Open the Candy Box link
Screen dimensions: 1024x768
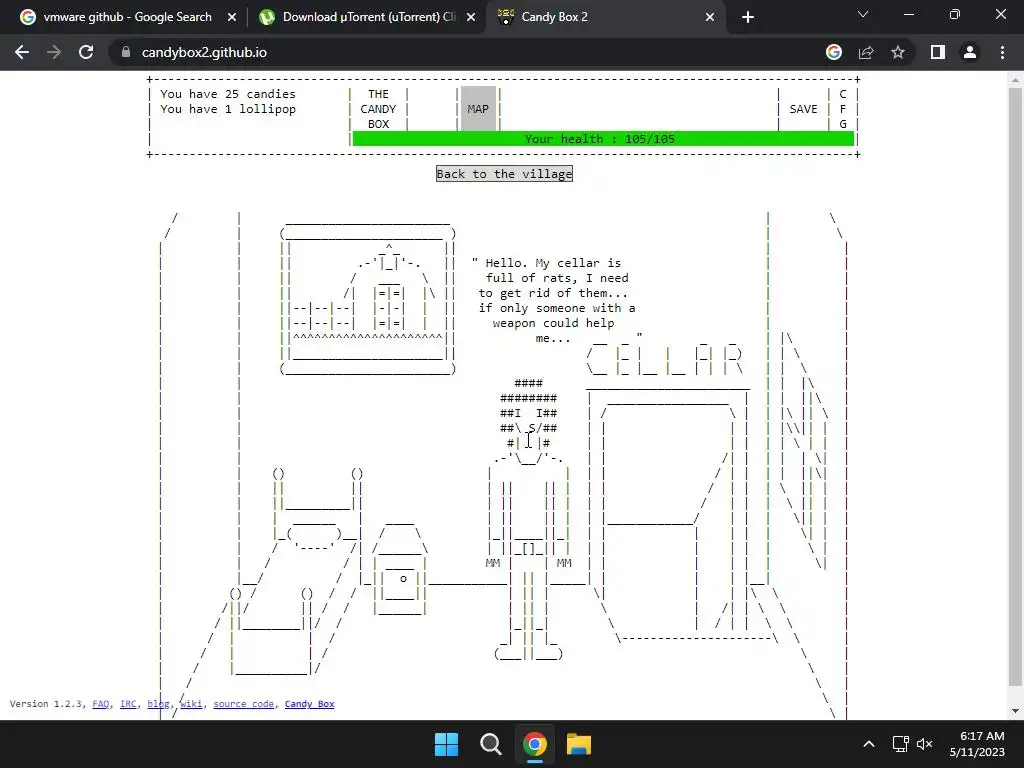pyautogui.click(x=310, y=704)
